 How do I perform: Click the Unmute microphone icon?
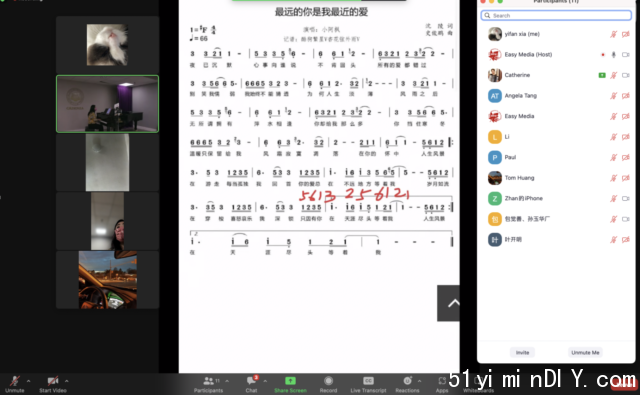click(15, 381)
